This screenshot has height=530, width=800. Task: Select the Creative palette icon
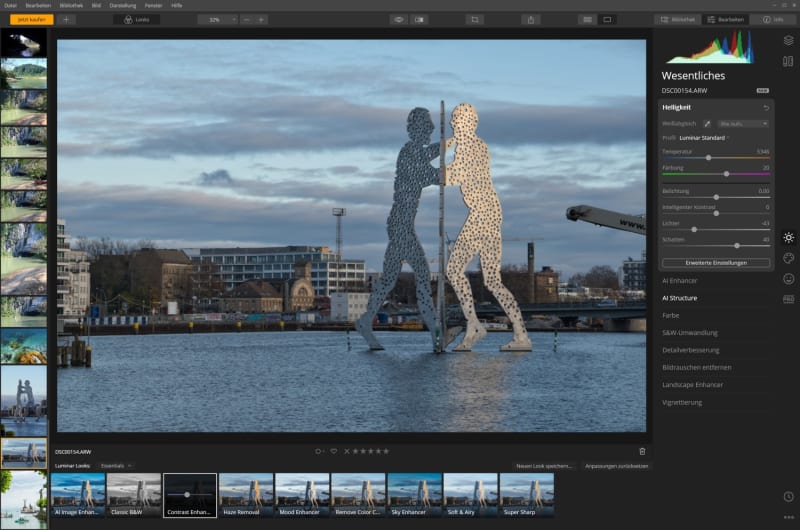coord(788,258)
